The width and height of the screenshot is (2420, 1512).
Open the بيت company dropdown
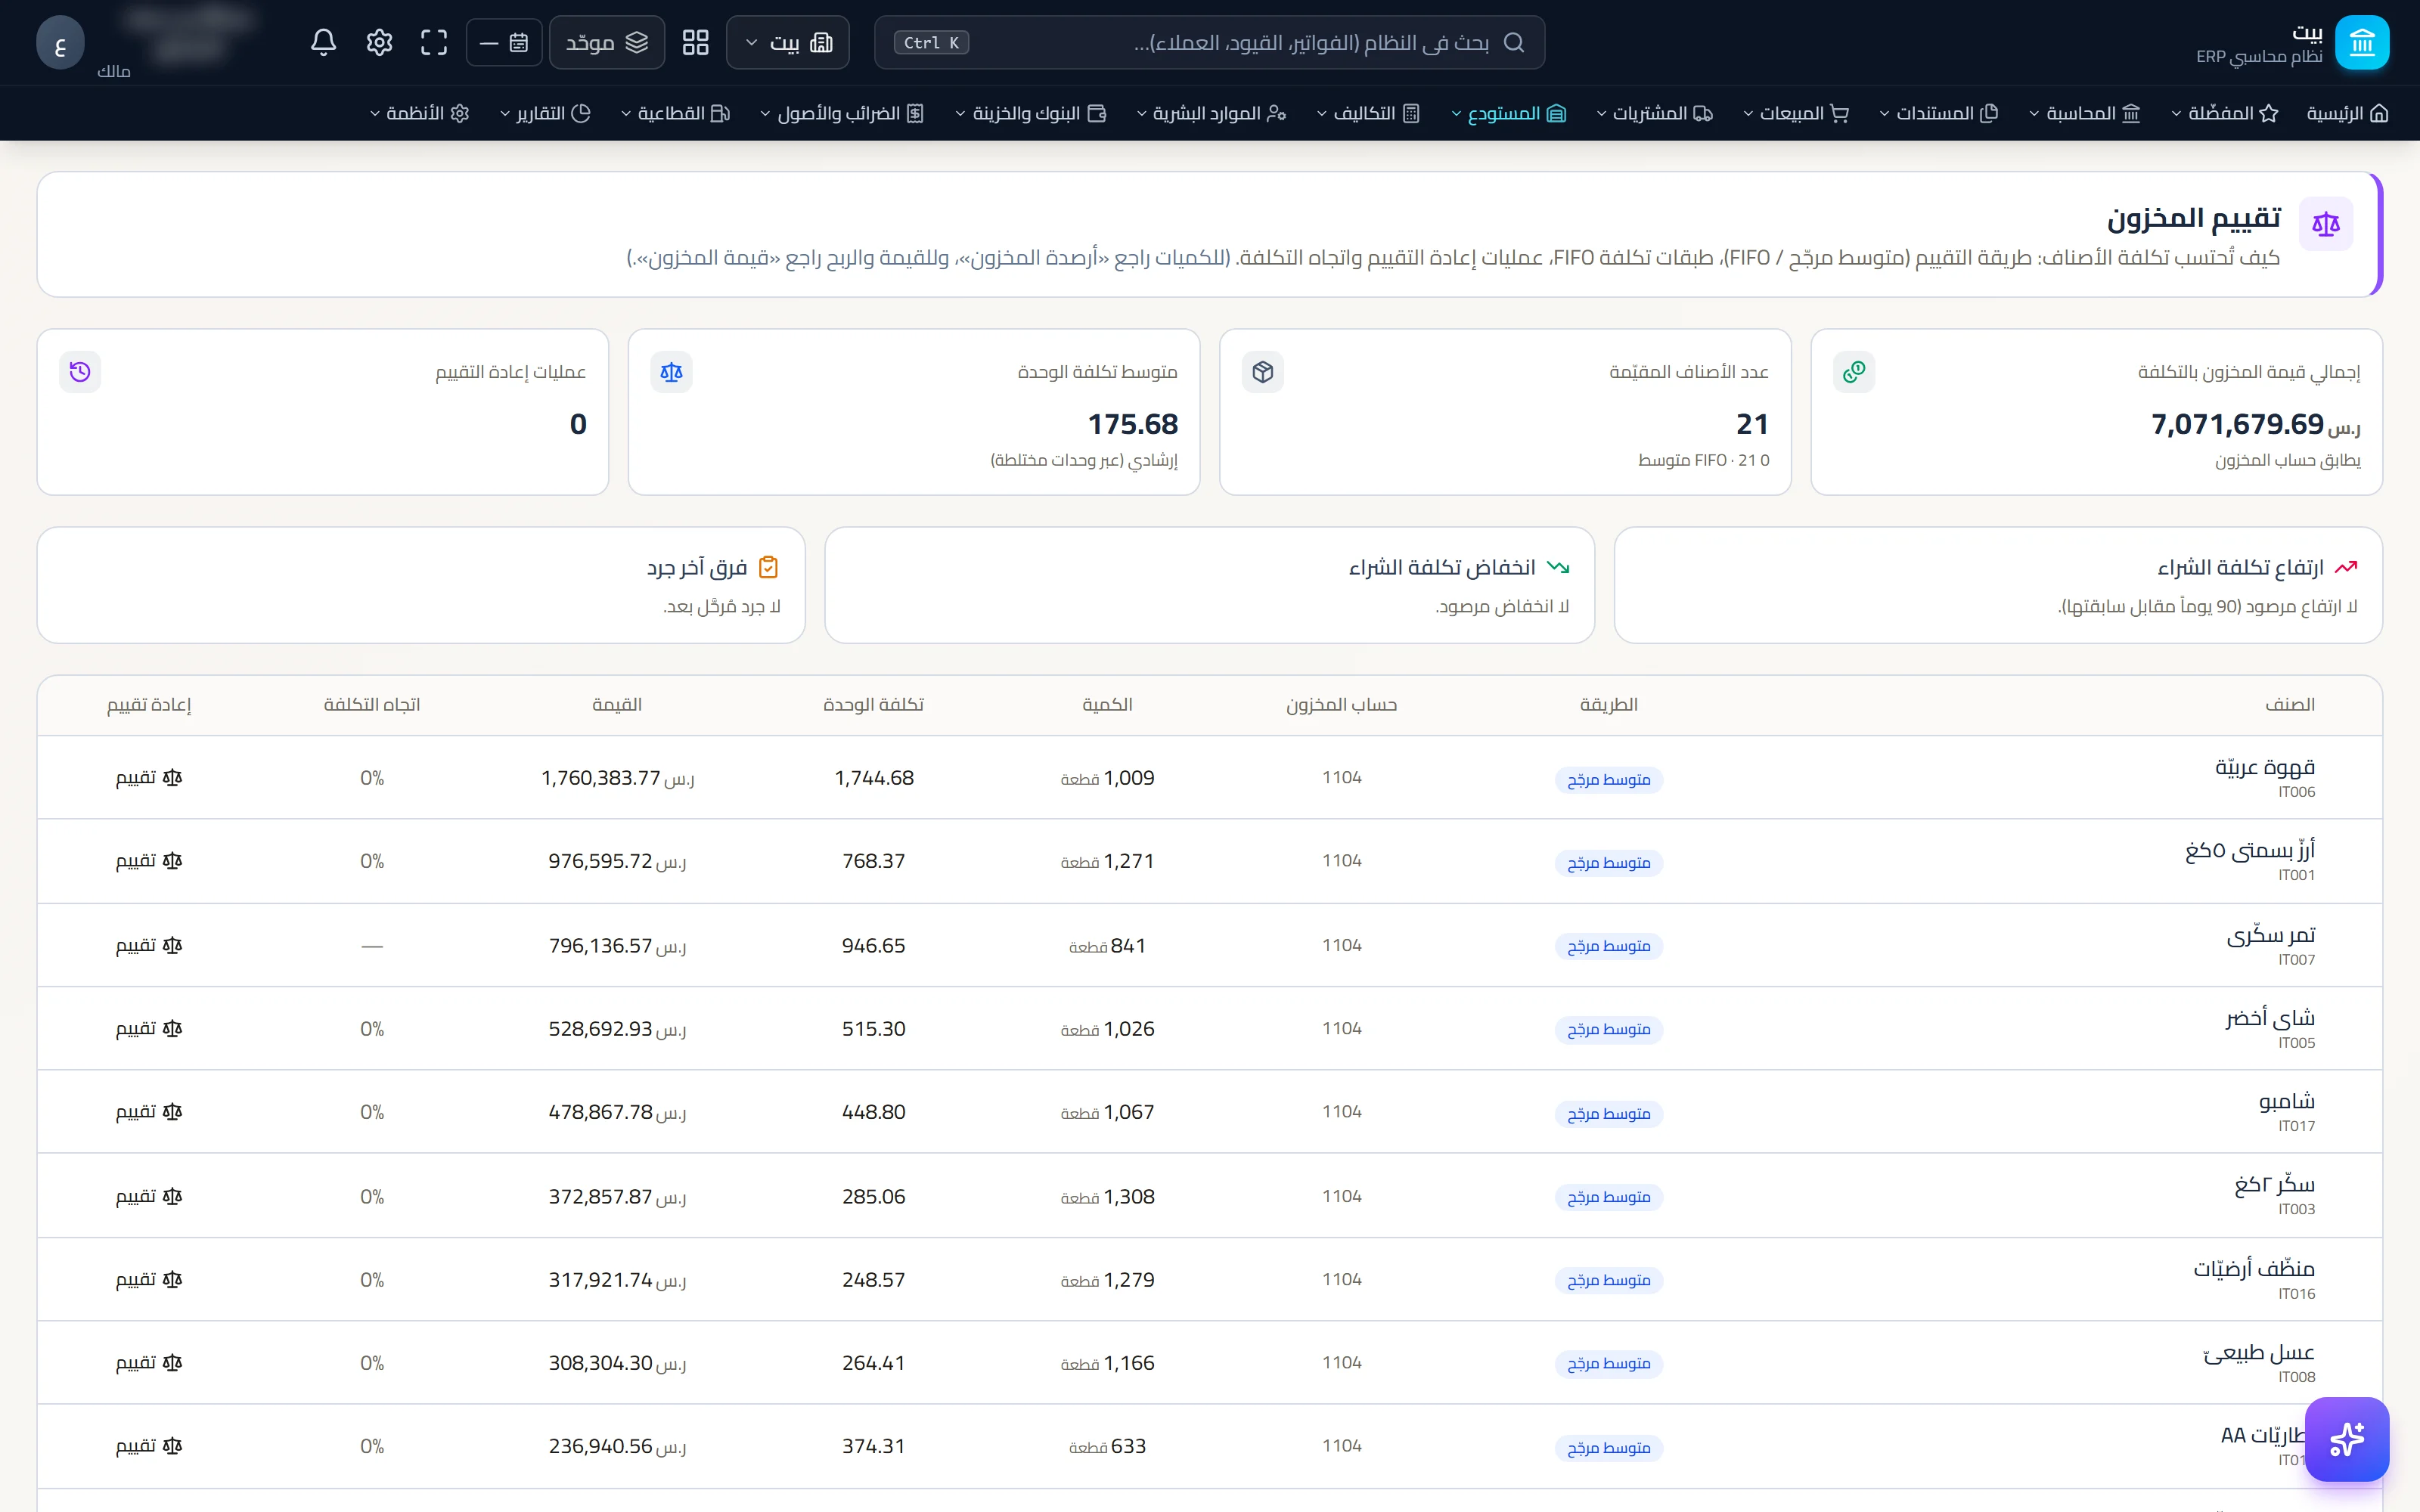click(788, 42)
